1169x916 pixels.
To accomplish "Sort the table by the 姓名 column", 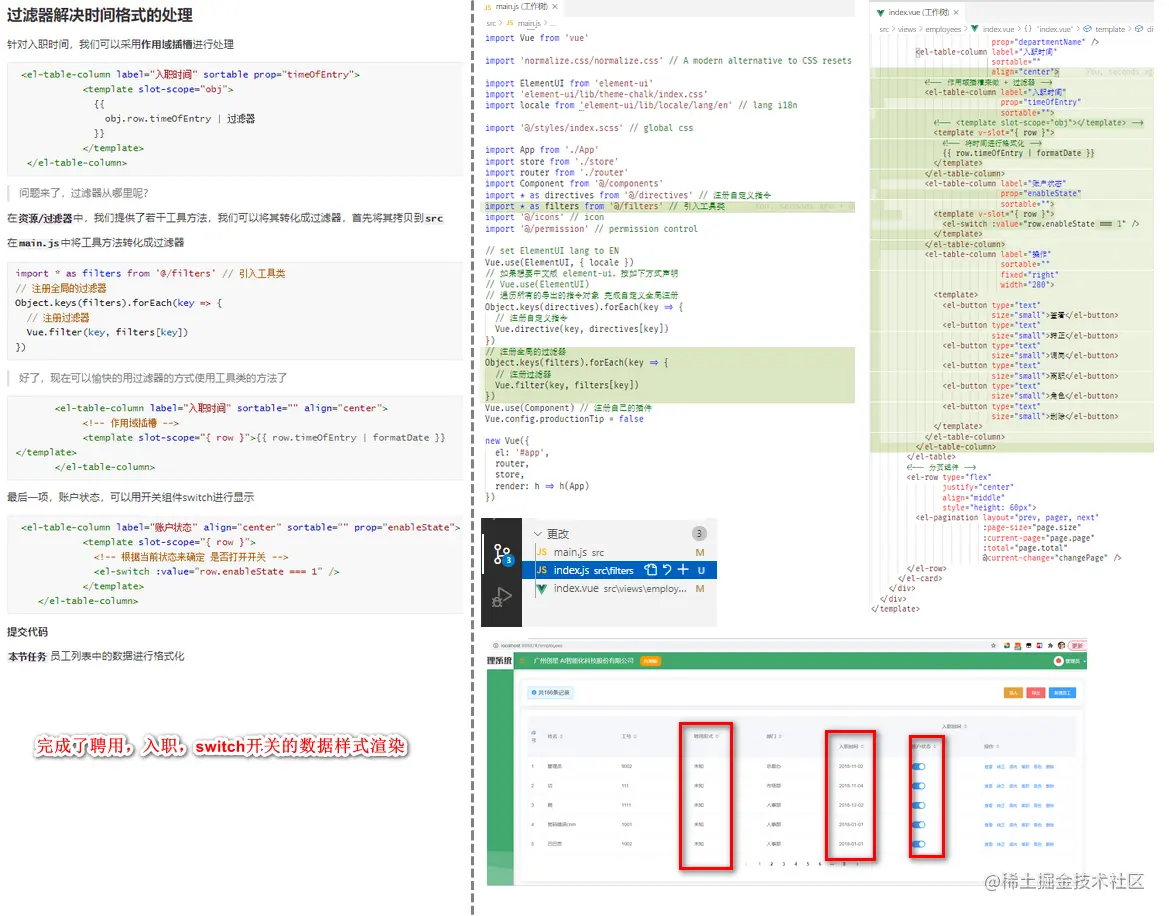I will click(555, 736).
